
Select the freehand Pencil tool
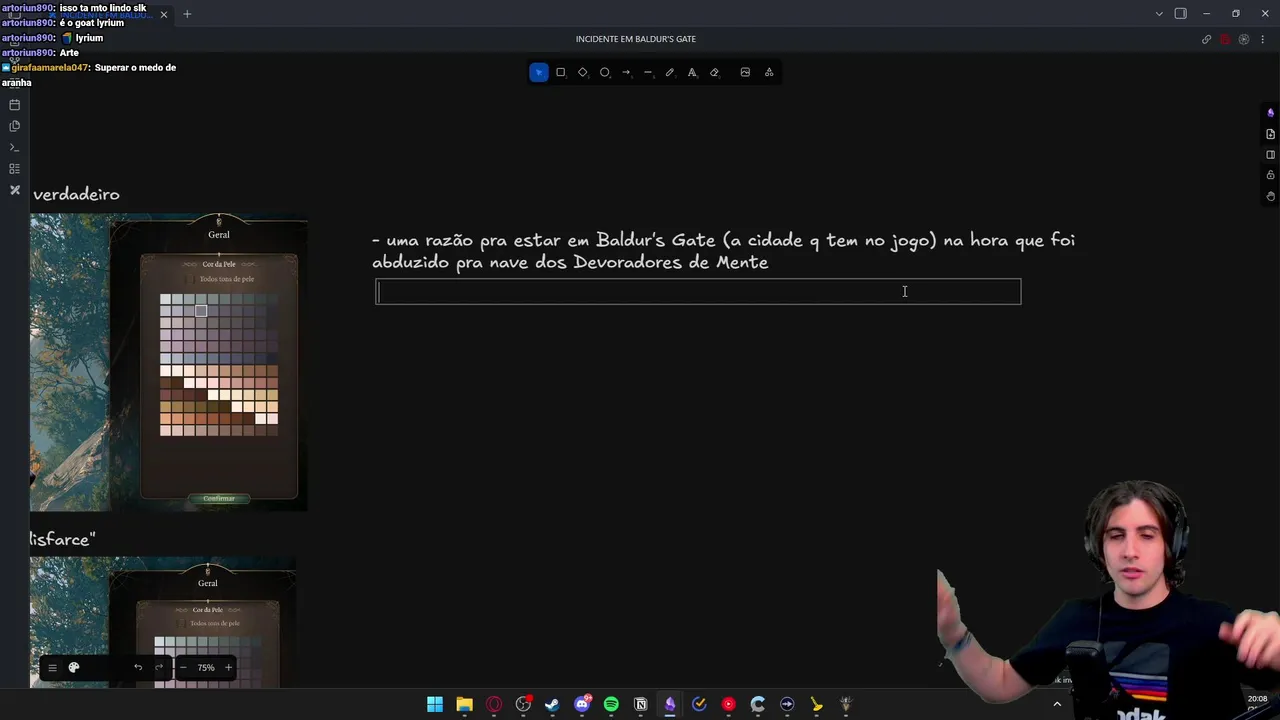pyautogui.click(x=670, y=72)
